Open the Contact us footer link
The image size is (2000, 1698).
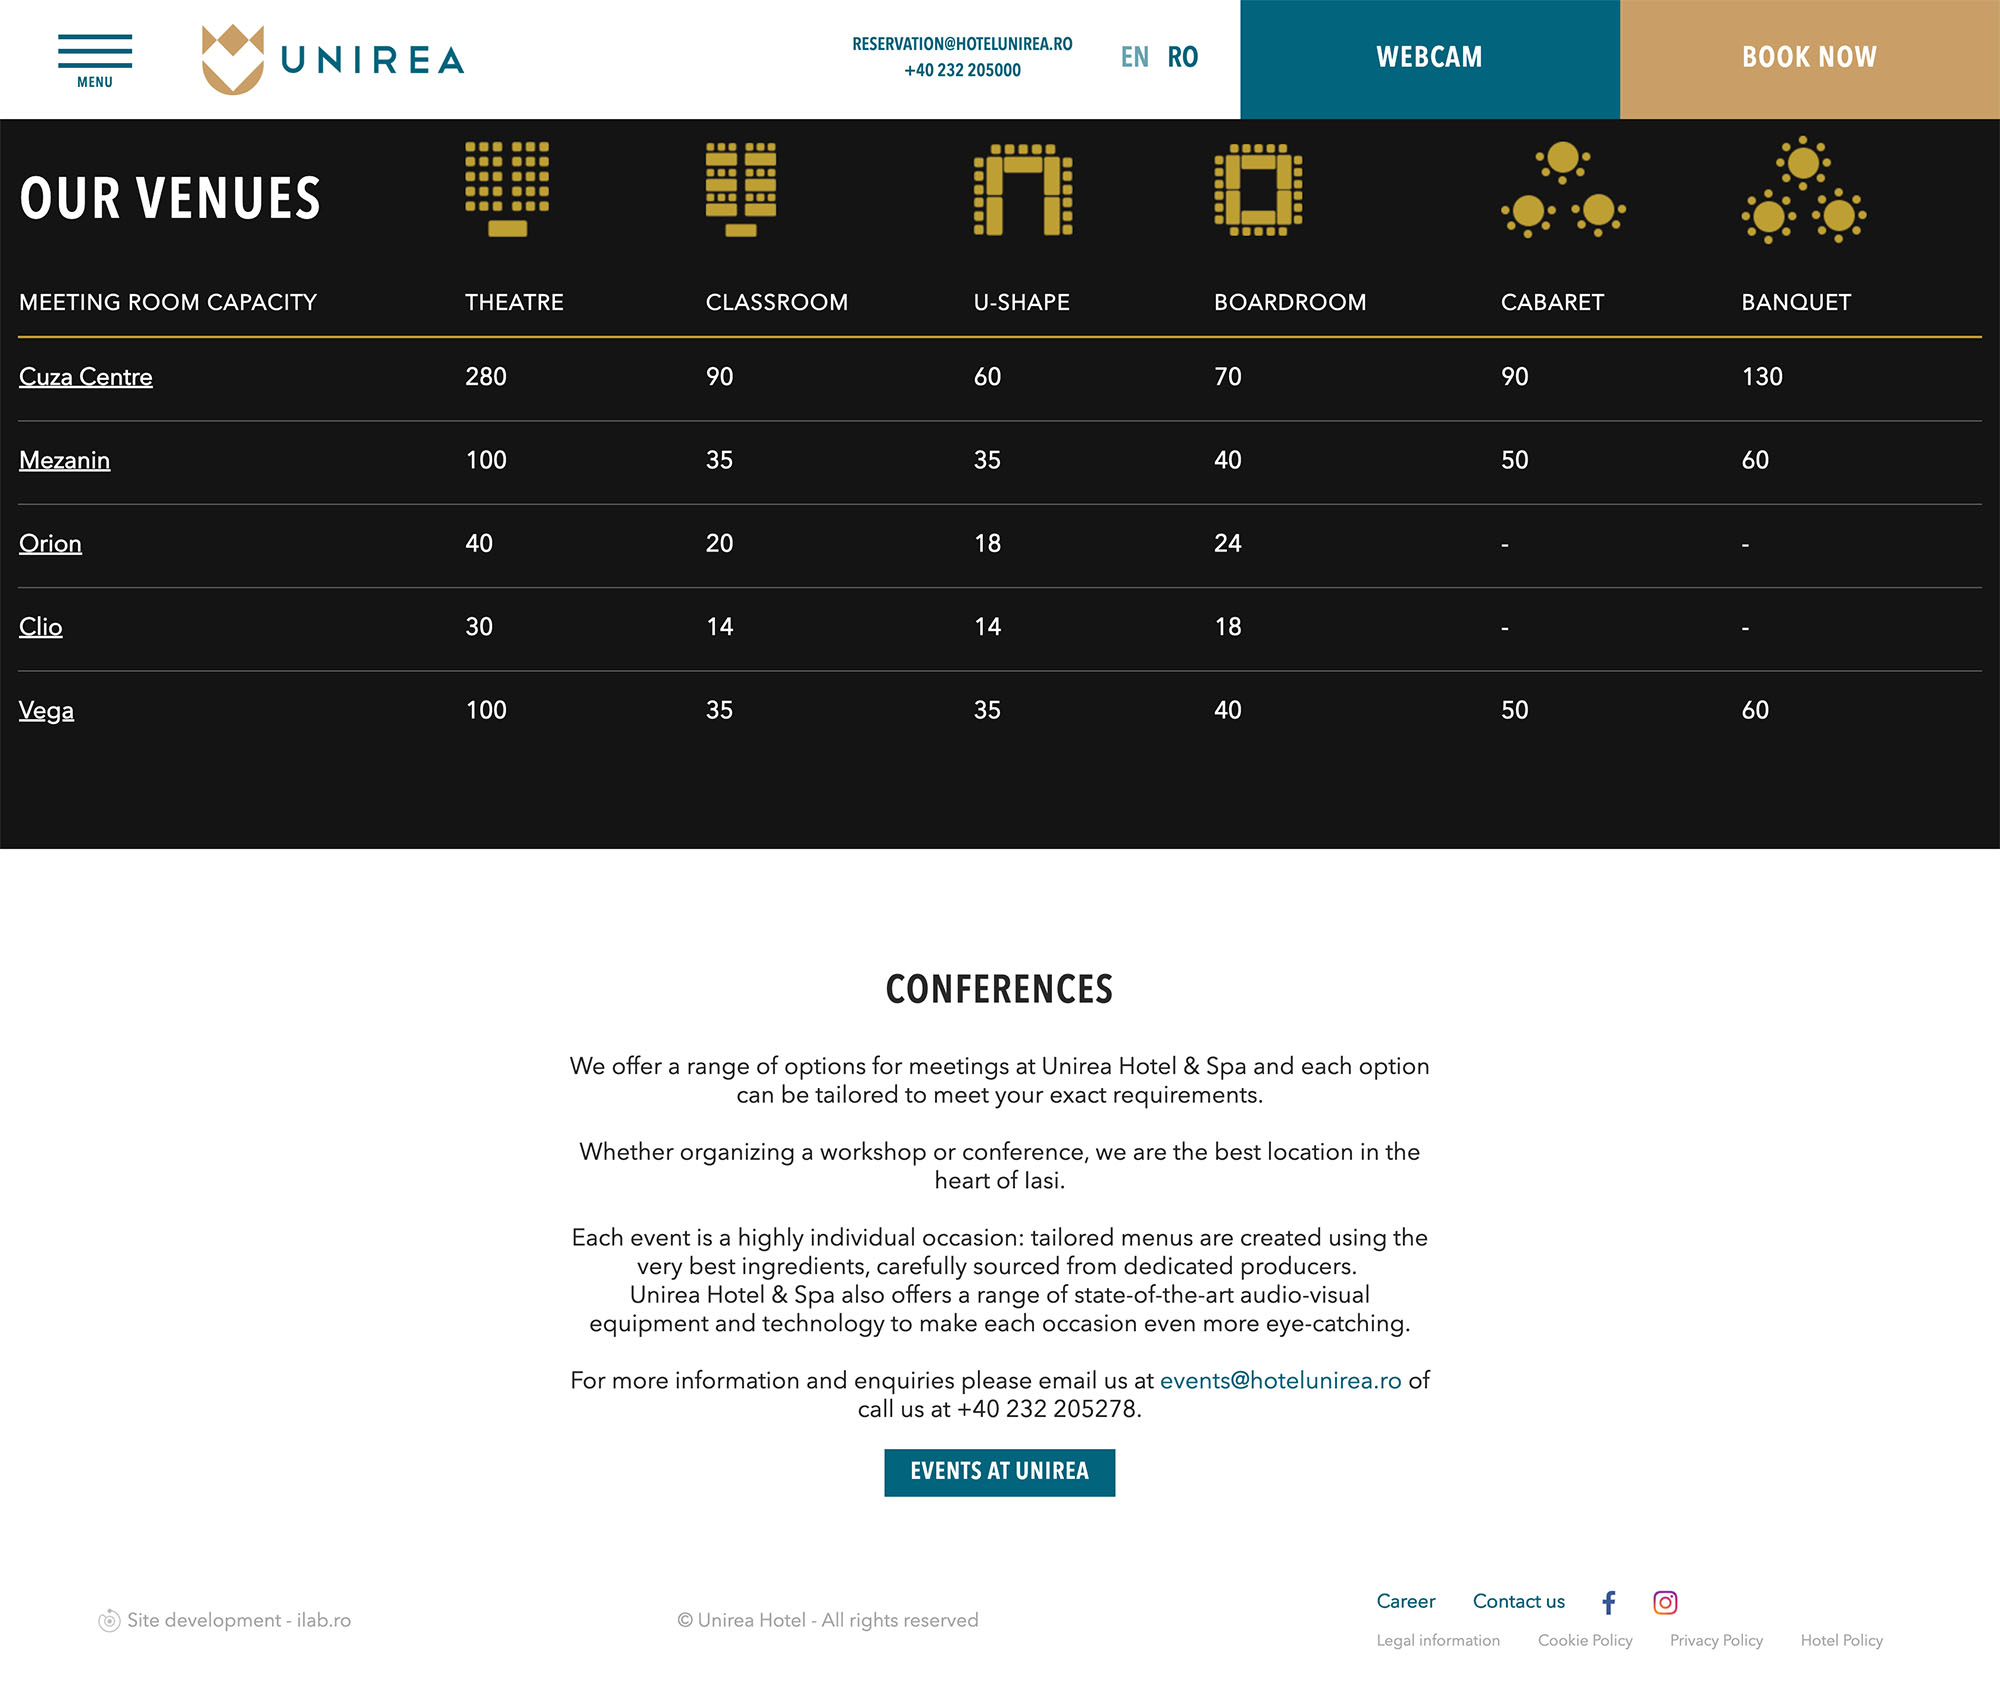click(1519, 1601)
